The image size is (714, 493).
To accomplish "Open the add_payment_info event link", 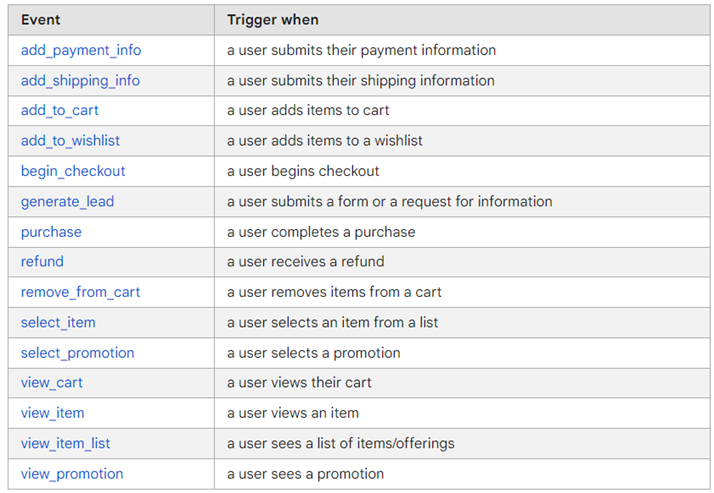I will pyautogui.click(x=81, y=50).
